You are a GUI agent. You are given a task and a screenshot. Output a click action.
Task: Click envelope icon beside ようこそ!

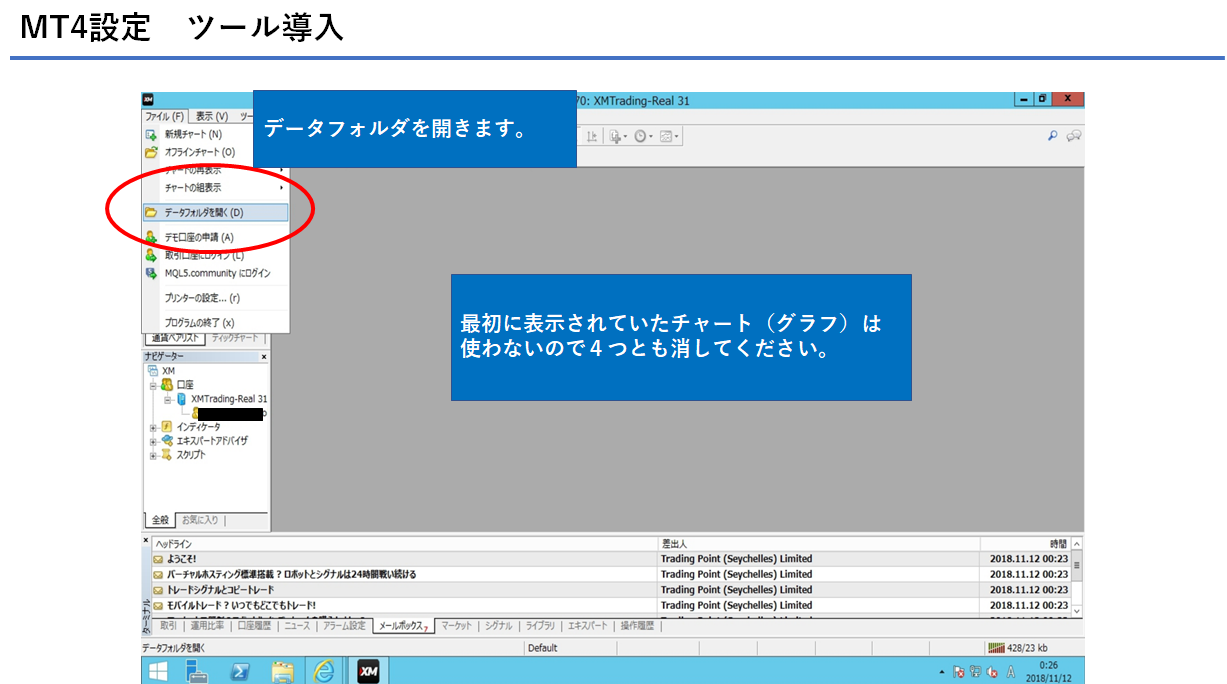(158, 559)
